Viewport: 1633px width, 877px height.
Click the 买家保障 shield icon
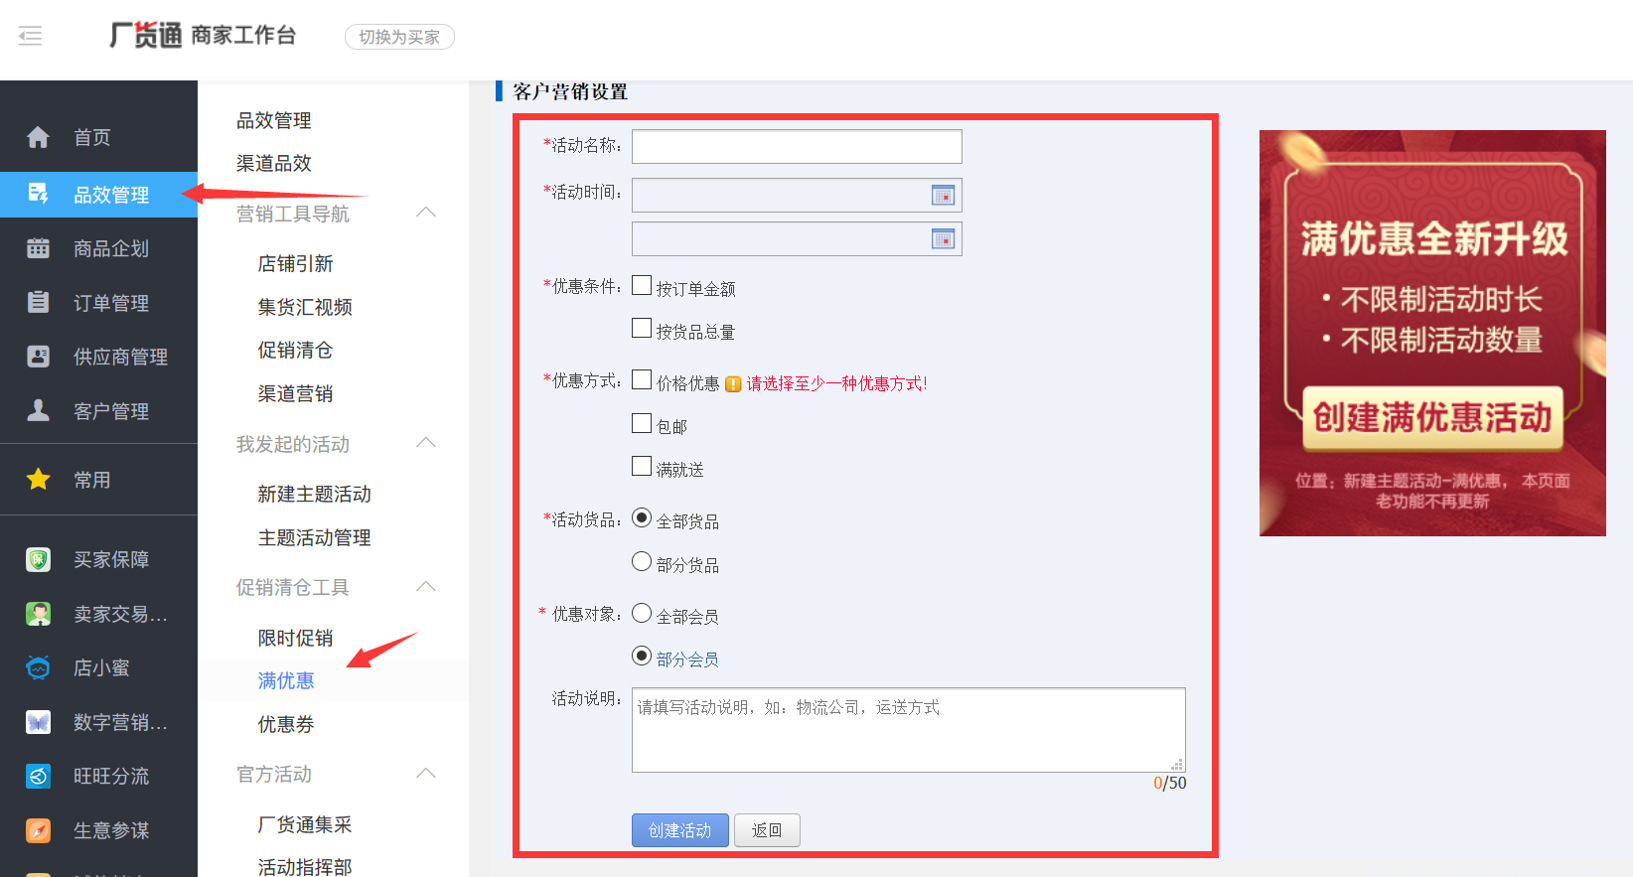point(38,559)
